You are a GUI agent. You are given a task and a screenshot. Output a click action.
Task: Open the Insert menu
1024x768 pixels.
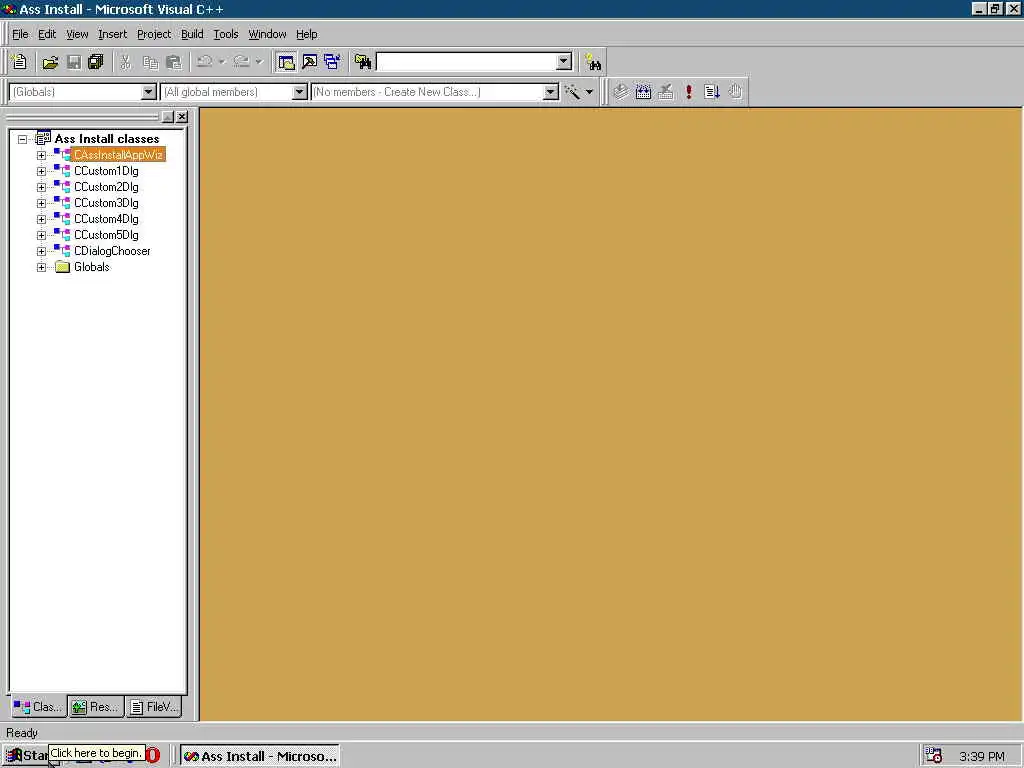[112, 34]
